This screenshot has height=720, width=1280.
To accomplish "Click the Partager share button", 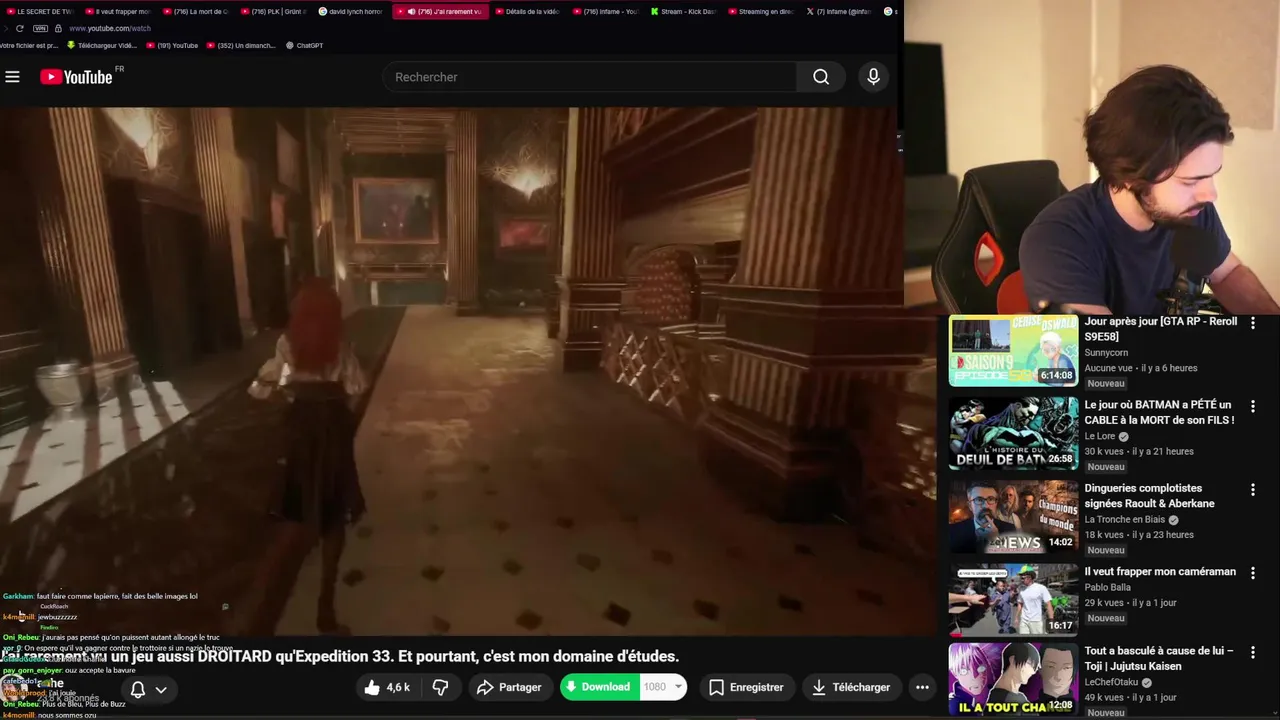I will [509, 687].
